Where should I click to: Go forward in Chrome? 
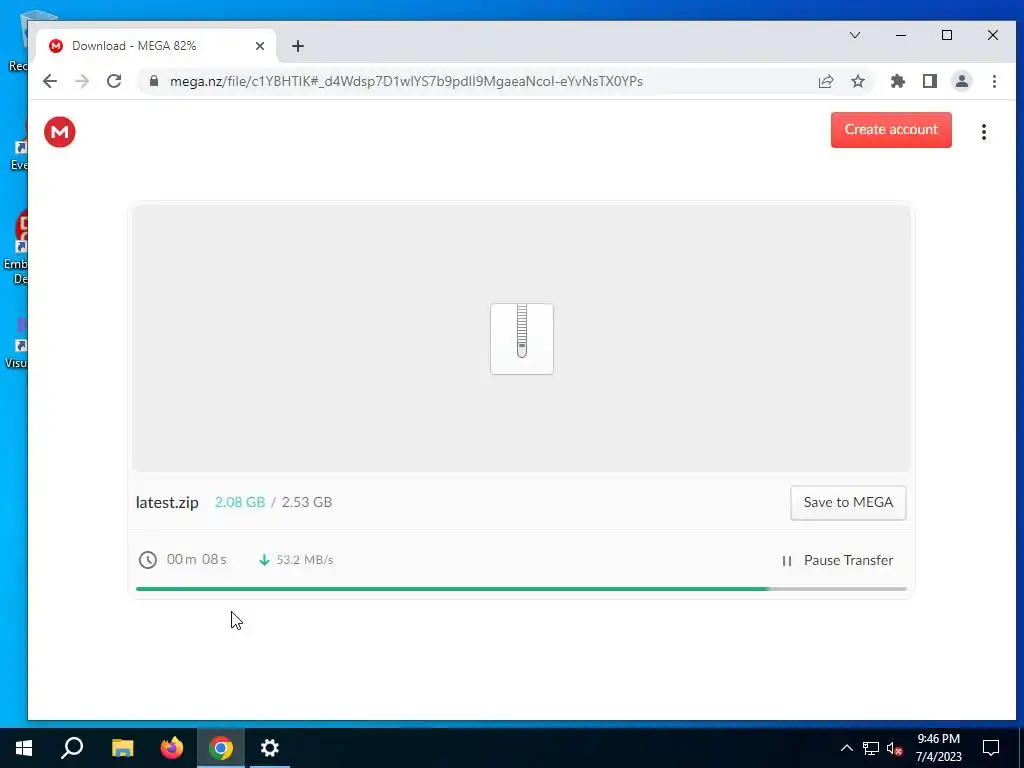click(x=82, y=81)
